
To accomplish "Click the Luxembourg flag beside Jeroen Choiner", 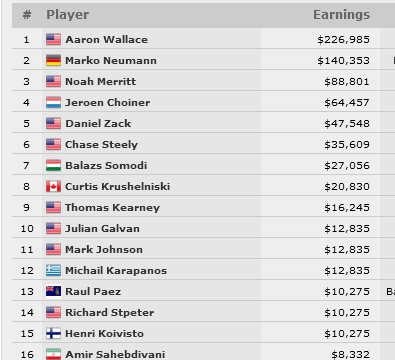I will tap(53, 102).
